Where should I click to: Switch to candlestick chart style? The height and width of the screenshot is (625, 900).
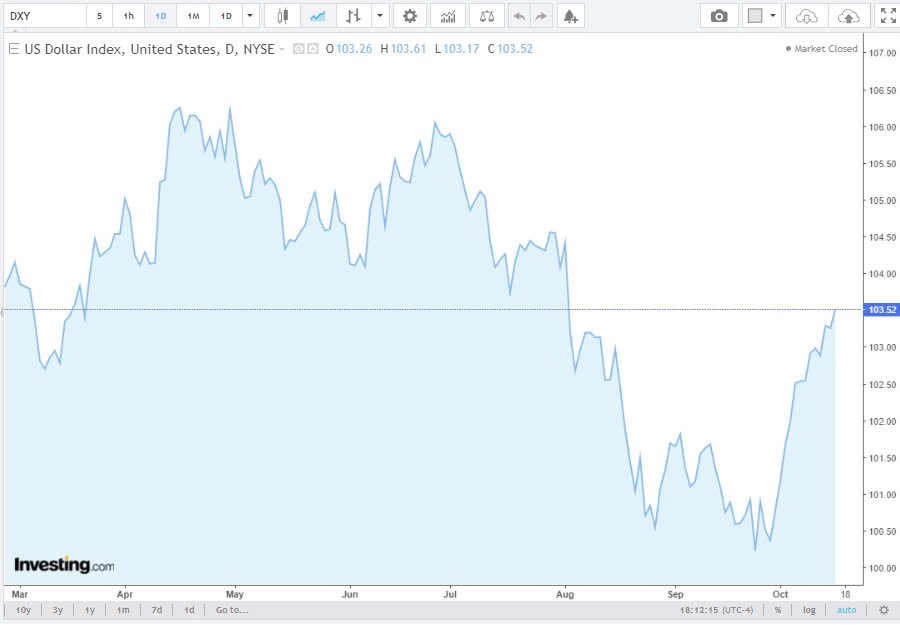coord(281,15)
